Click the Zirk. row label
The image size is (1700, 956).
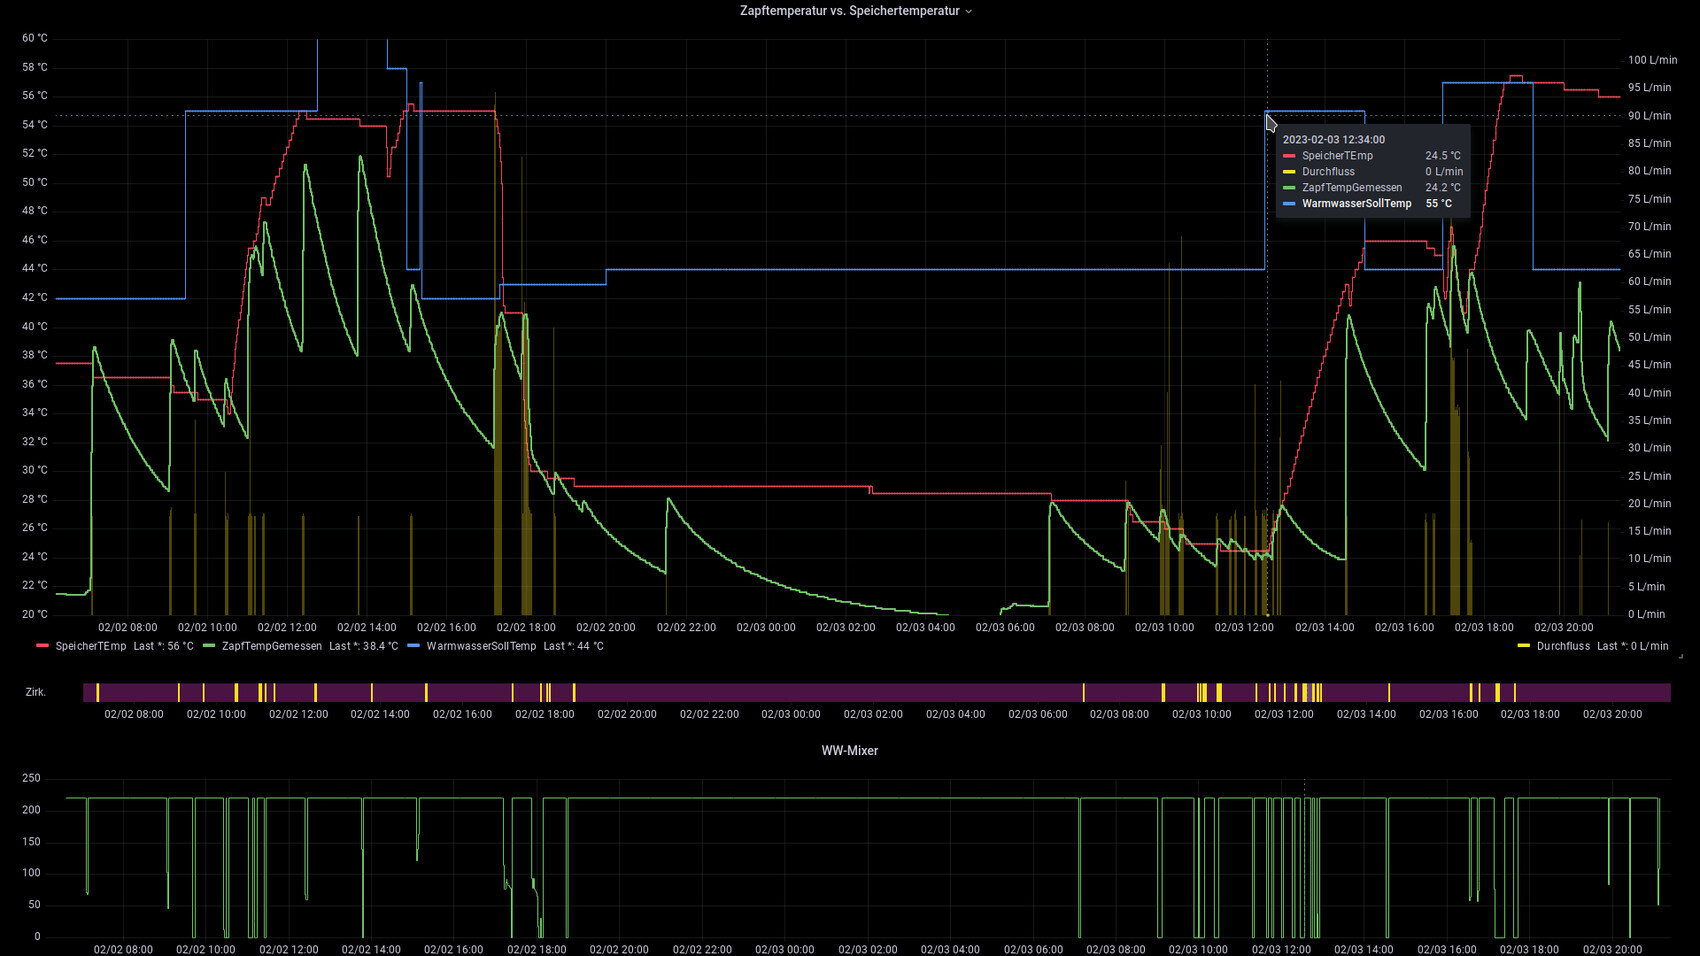click(36, 692)
